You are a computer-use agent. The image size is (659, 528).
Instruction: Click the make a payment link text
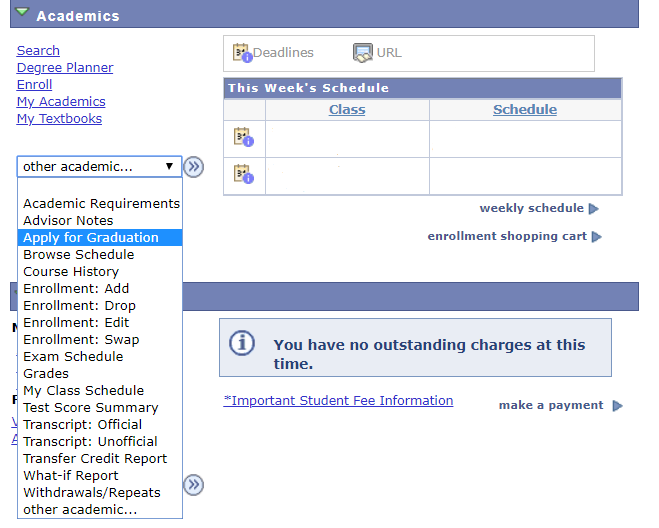coord(551,405)
